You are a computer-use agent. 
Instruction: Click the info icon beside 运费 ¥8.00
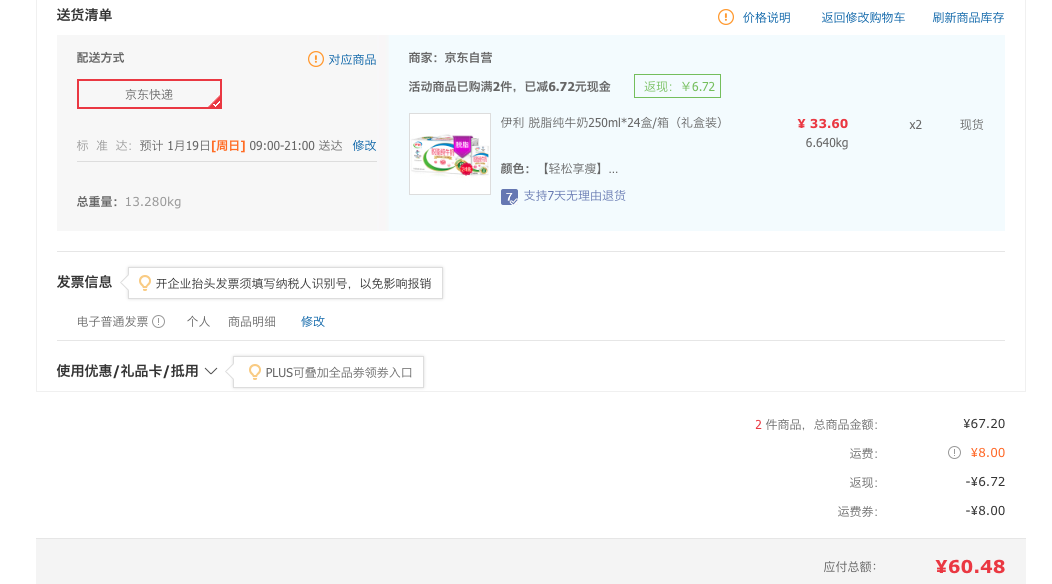[x=954, y=452]
